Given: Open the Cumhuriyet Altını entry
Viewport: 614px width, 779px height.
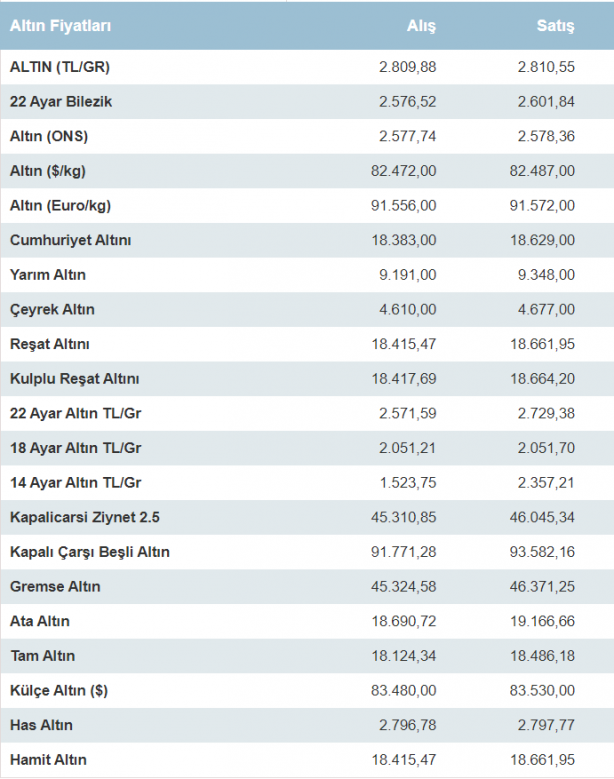Looking at the screenshot, I should click(70, 240).
